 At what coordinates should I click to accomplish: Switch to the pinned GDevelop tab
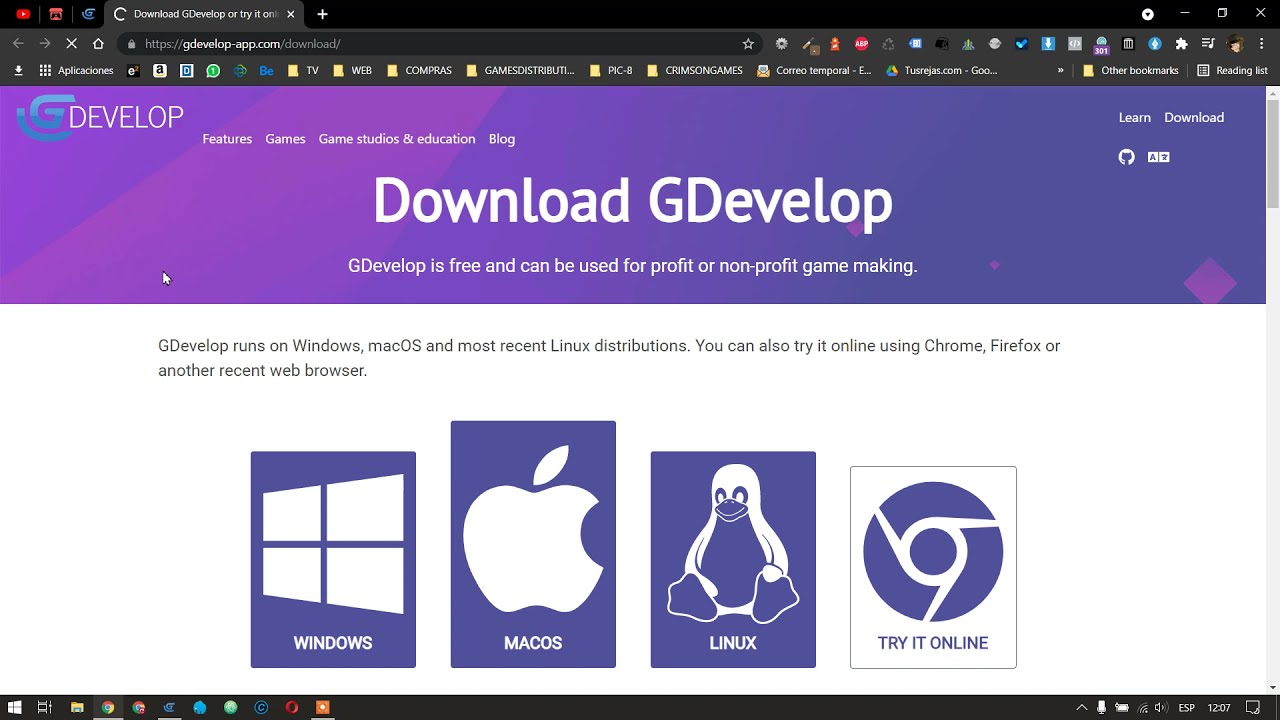(x=88, y=14)
